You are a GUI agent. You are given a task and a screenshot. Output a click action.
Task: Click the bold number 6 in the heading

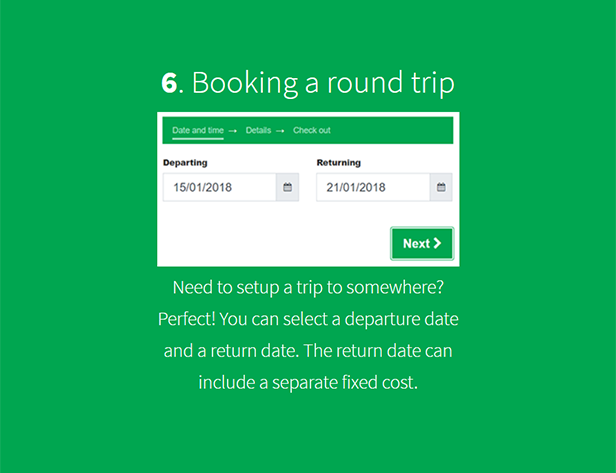[x=169, y=83]
